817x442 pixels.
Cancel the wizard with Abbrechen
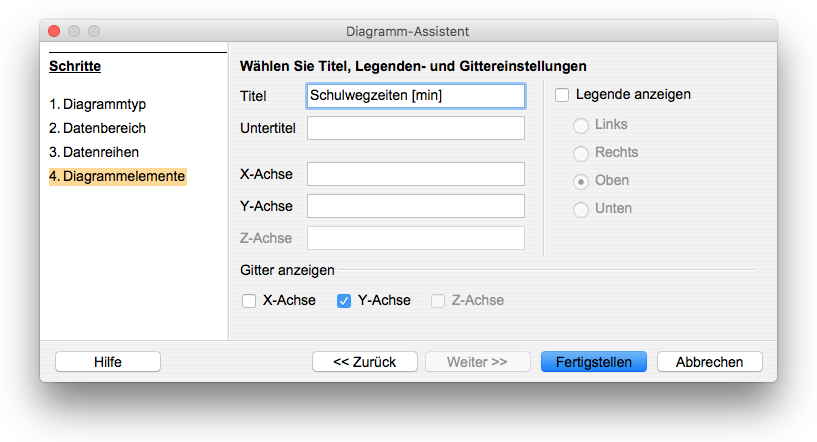[710, 362]
